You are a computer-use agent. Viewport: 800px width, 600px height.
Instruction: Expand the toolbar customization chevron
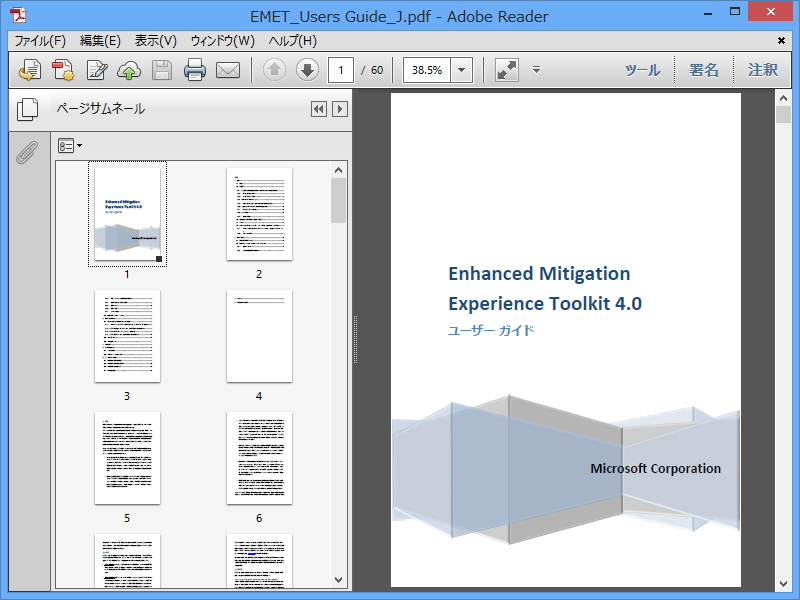[x=536, y=71]
